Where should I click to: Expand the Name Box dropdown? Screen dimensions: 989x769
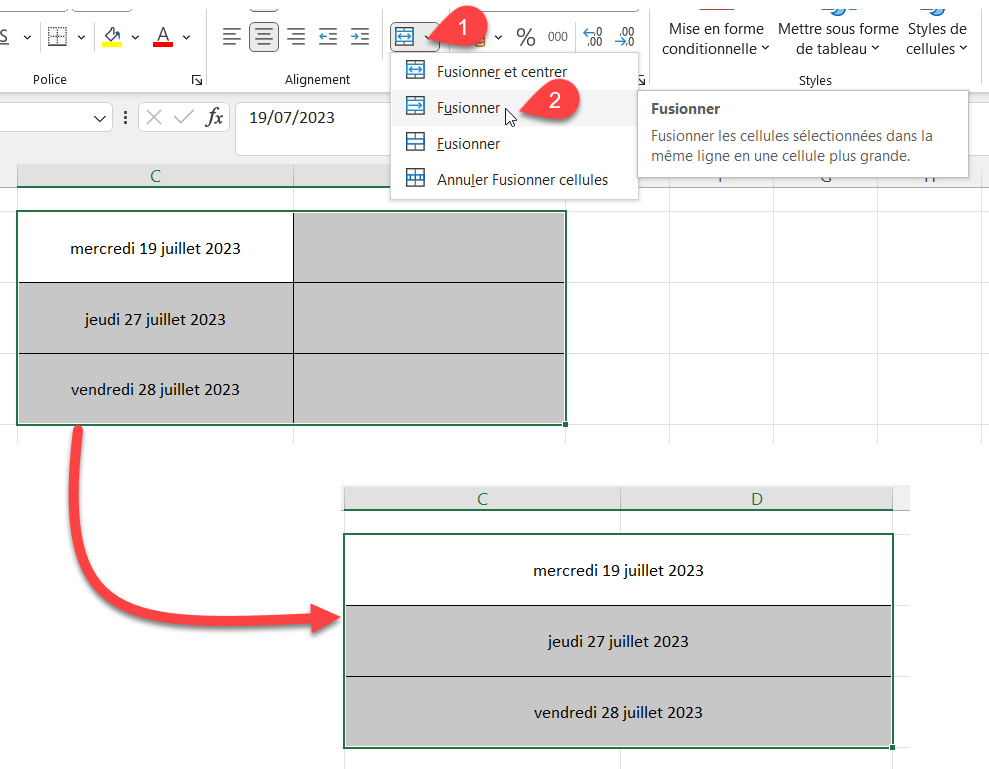pyautogui.click(x=101, y=118)
